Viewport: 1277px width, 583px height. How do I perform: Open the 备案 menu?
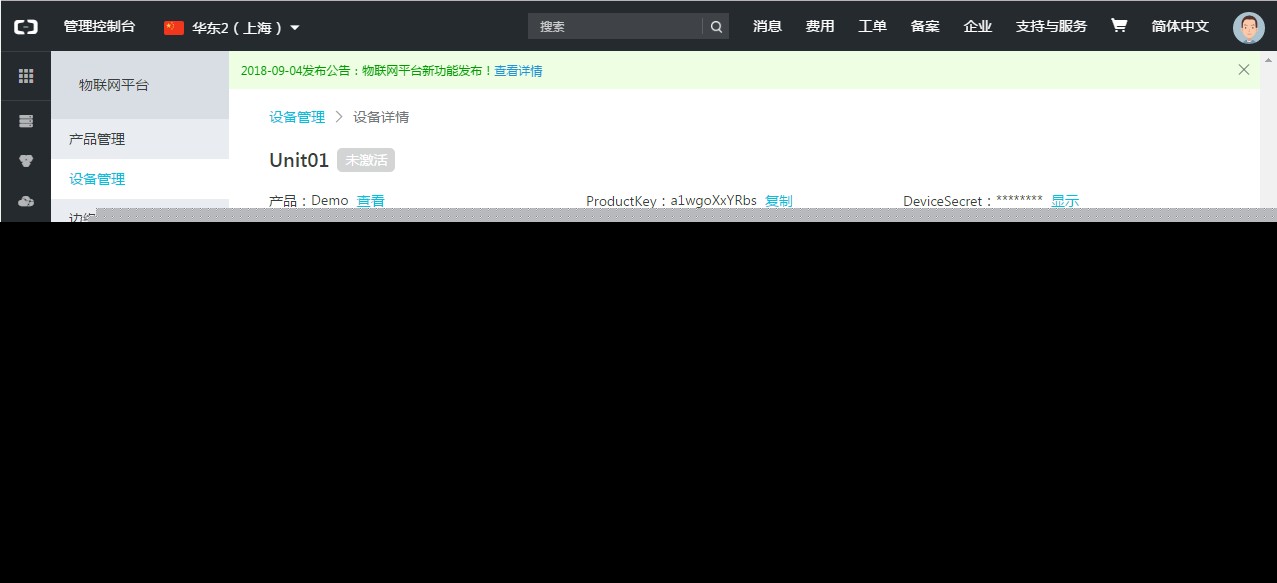tap(925, 26)
